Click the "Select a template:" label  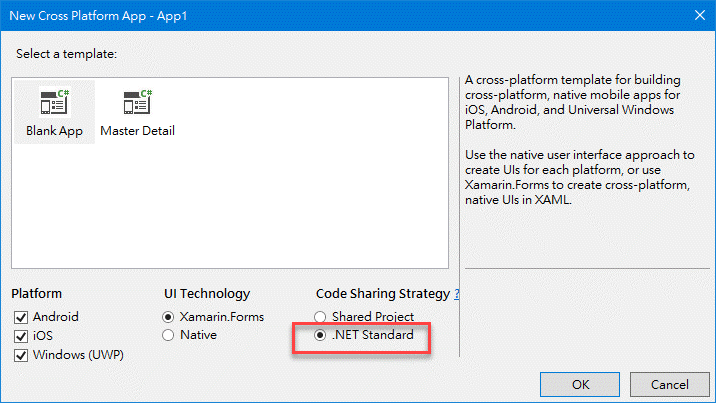point(67,54)
